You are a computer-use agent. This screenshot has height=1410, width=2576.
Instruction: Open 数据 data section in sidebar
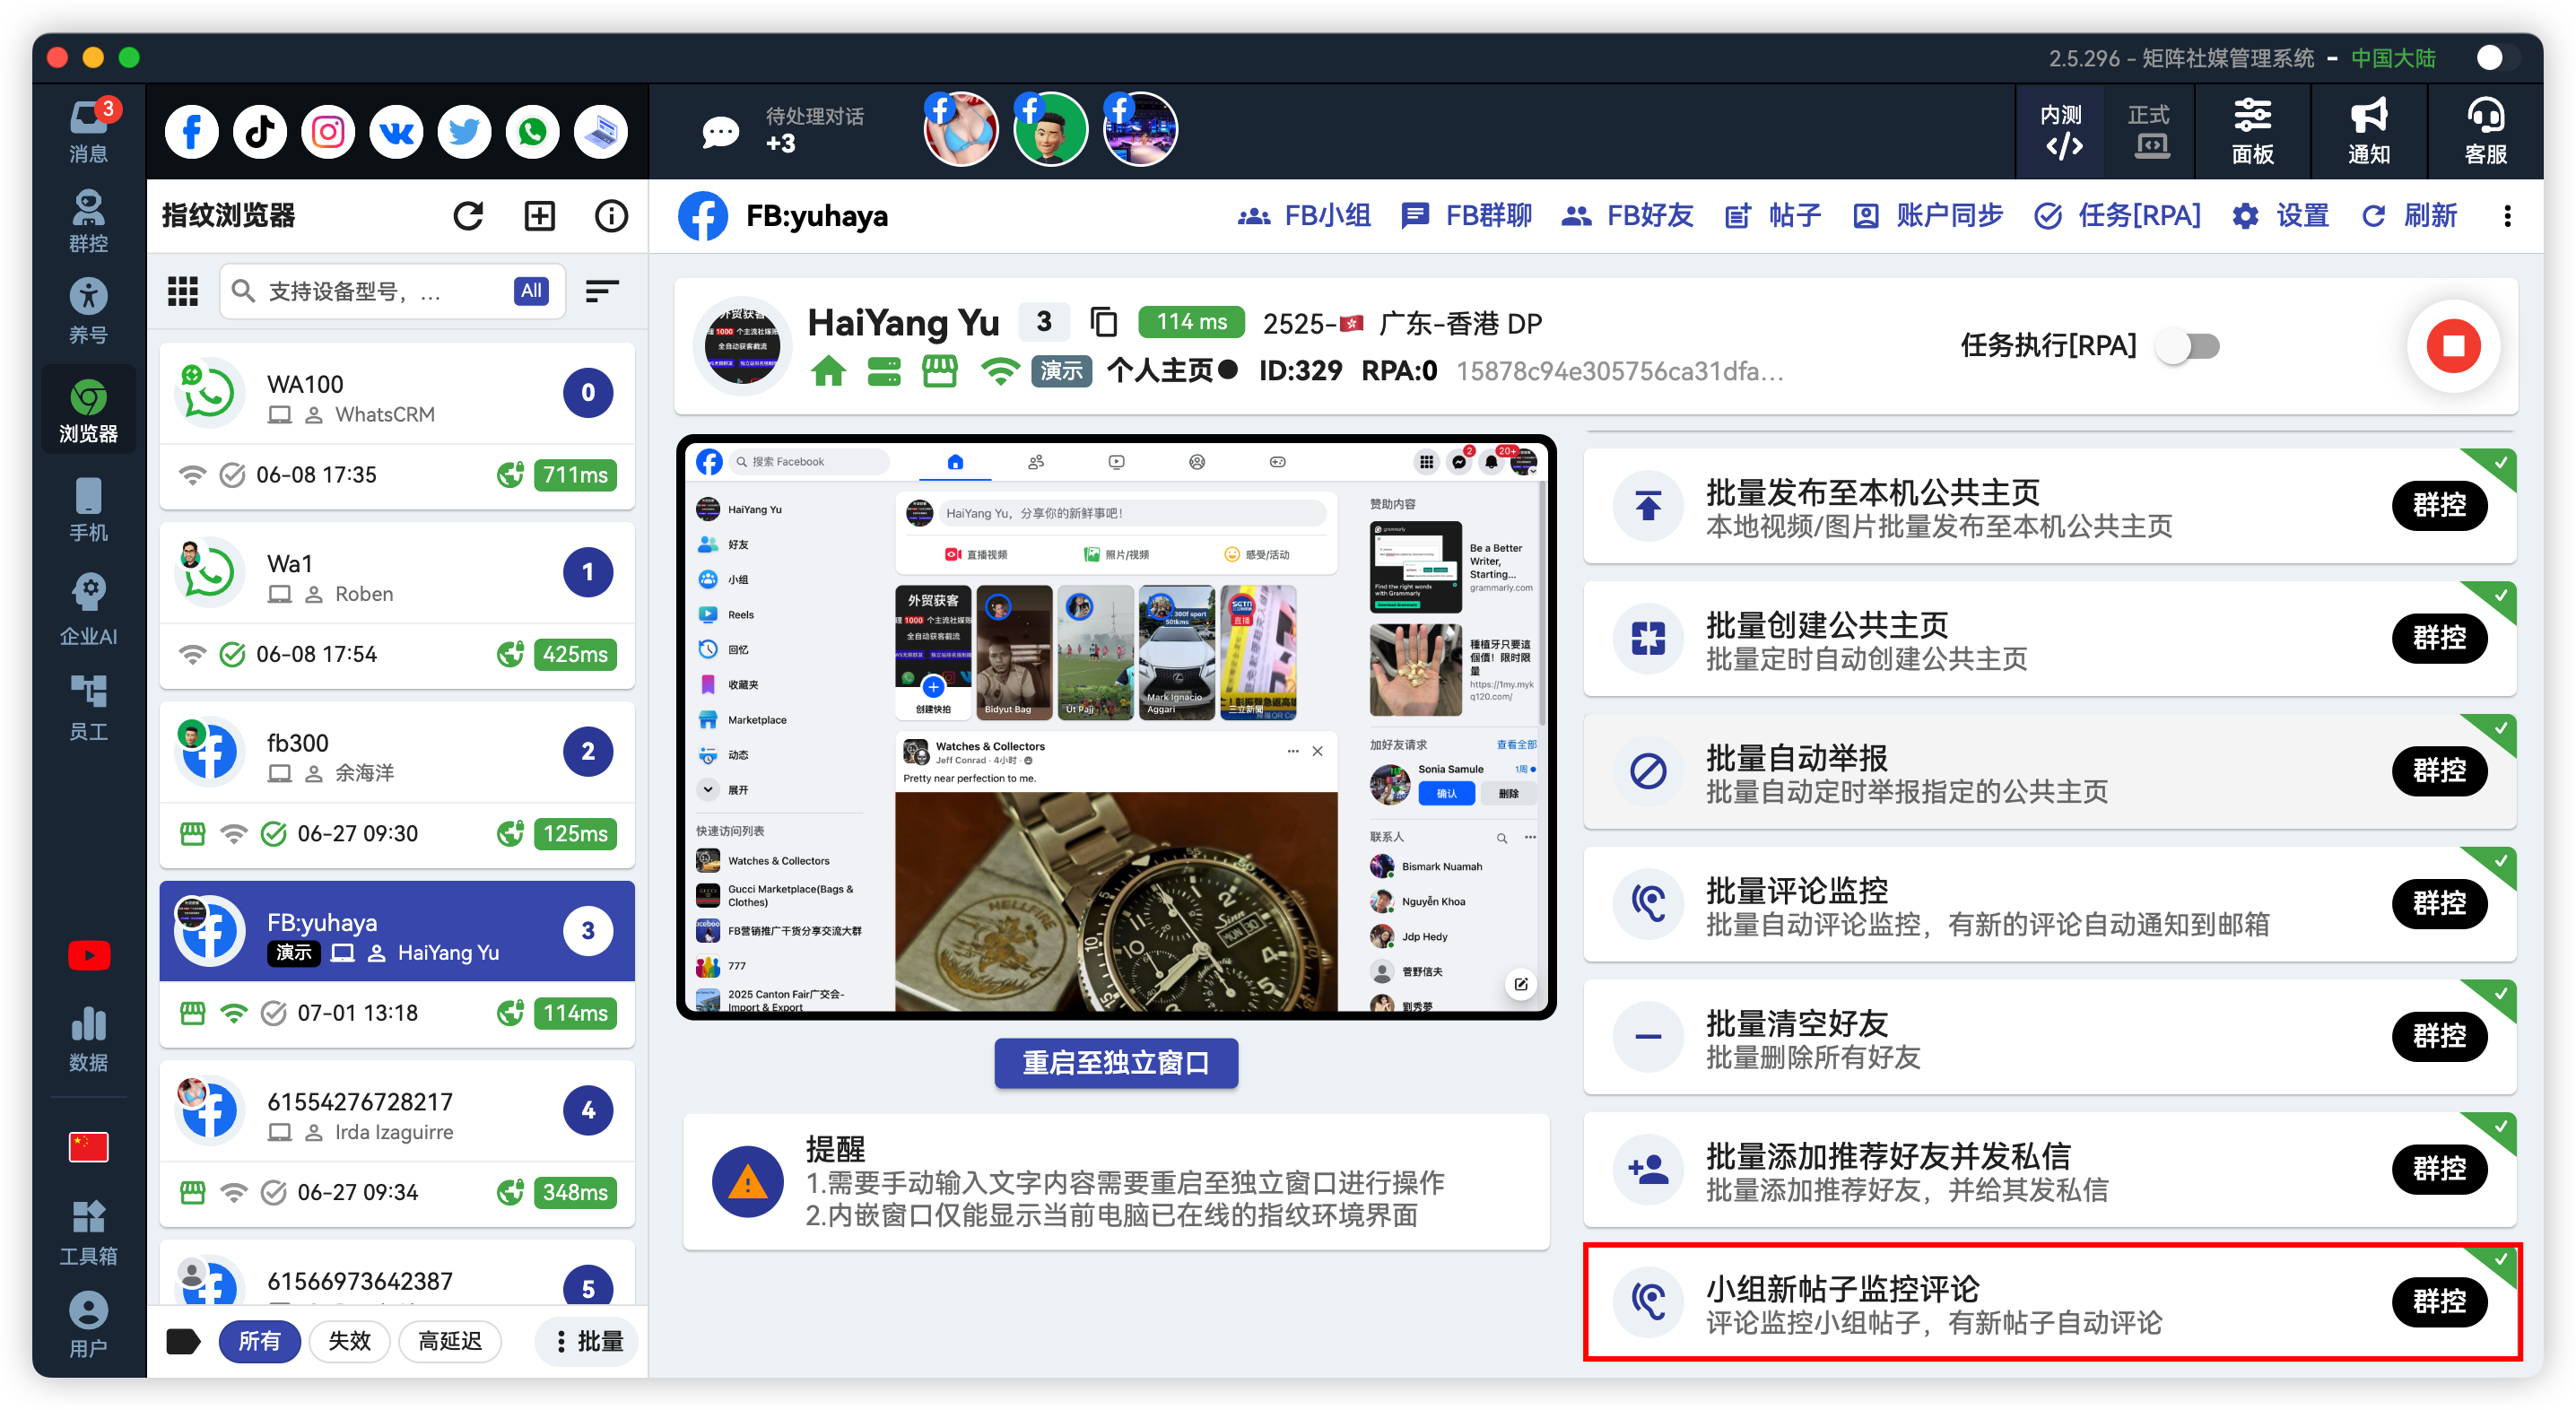tap(89, 1040)
